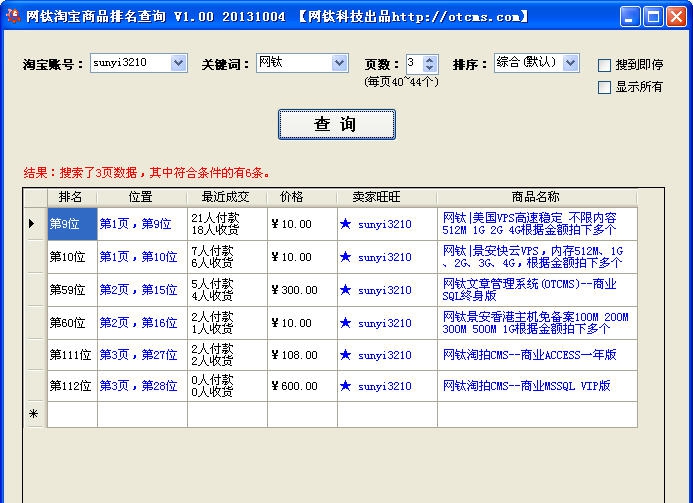The width and height of the screenshot is (693, 503).
Task: Open product link 网钛|美国VPS高速稳定
Action: pos(529,224)
